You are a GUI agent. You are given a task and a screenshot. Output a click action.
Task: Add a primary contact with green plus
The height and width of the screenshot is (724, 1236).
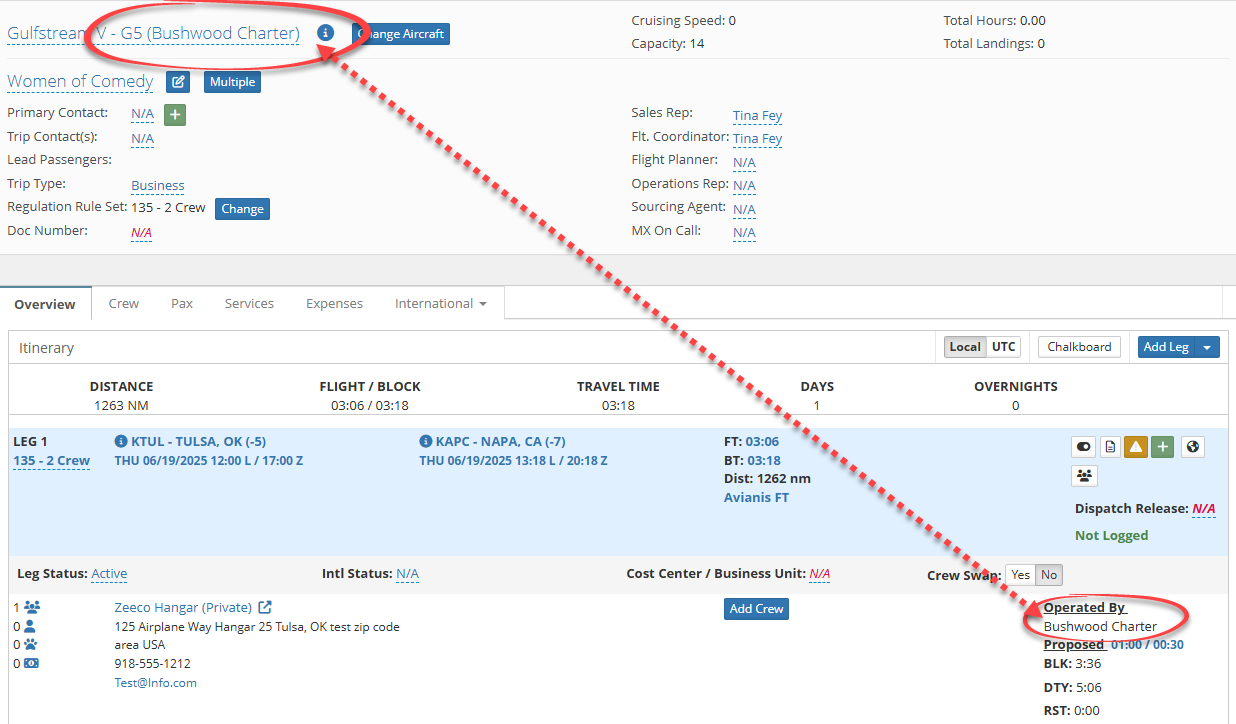[175, 114]
